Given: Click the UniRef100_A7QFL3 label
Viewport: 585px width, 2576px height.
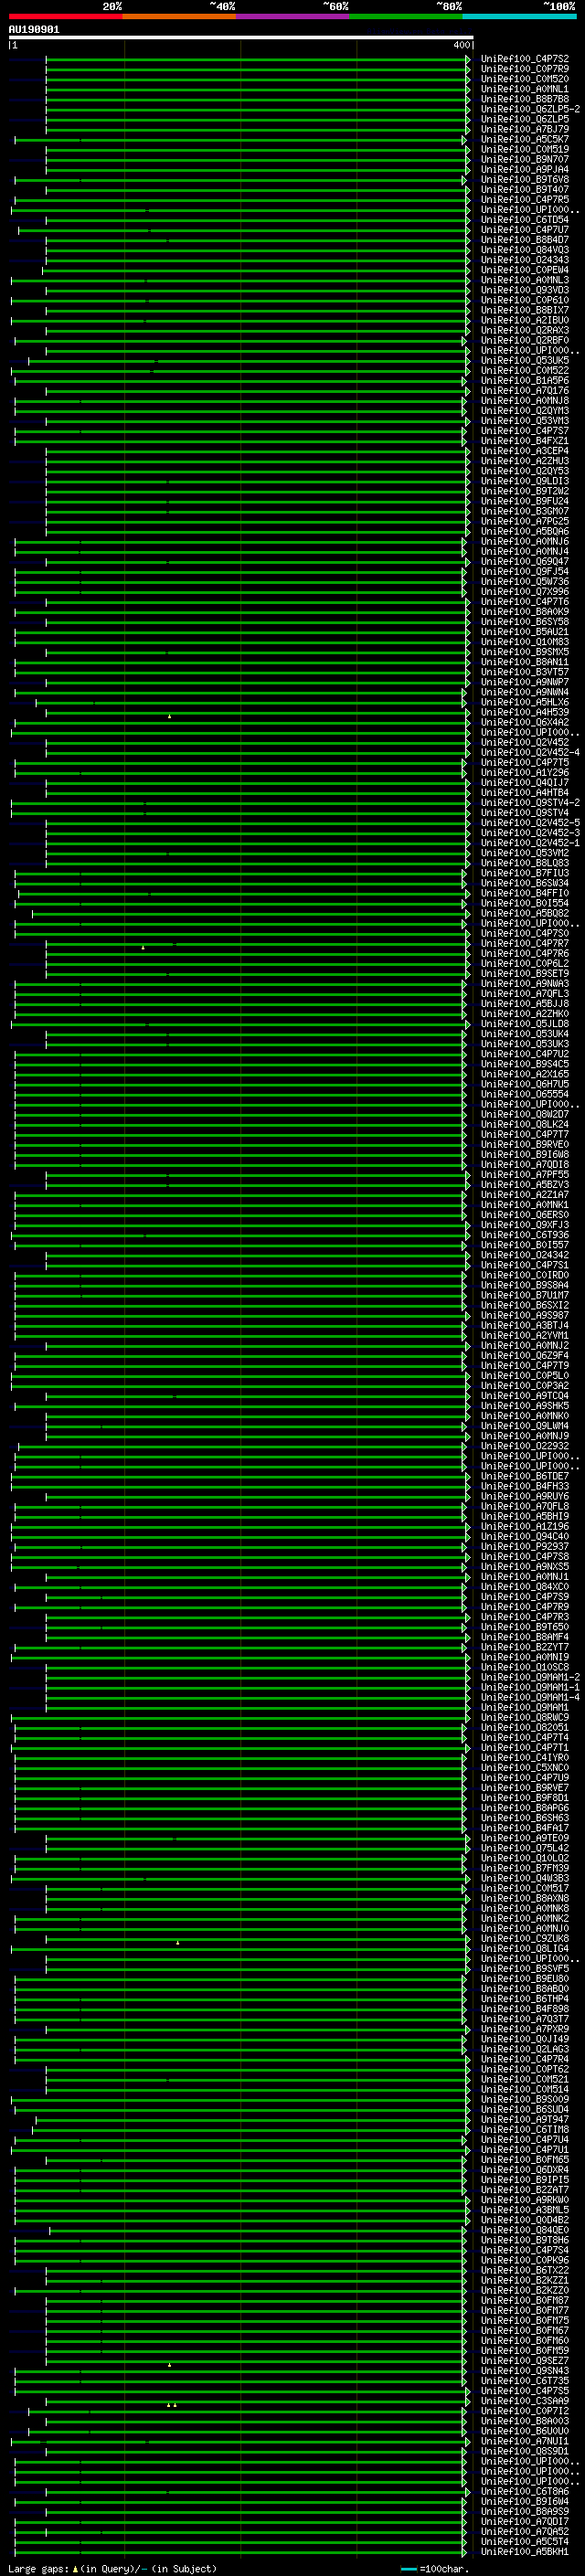Looking at the screenshot, I should [525, 994].
